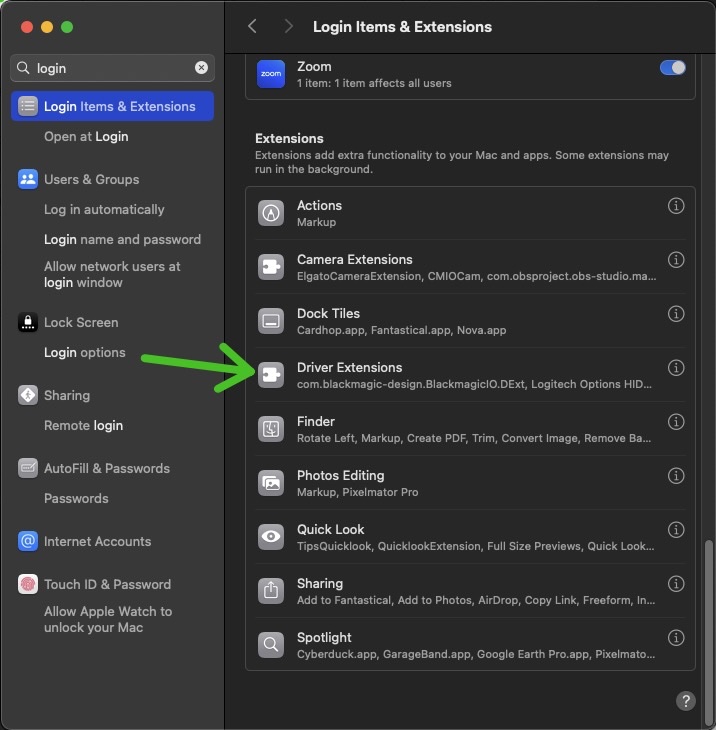
Task: Click the Spotlight magnifier icon
Action: (x=271, y=645)
